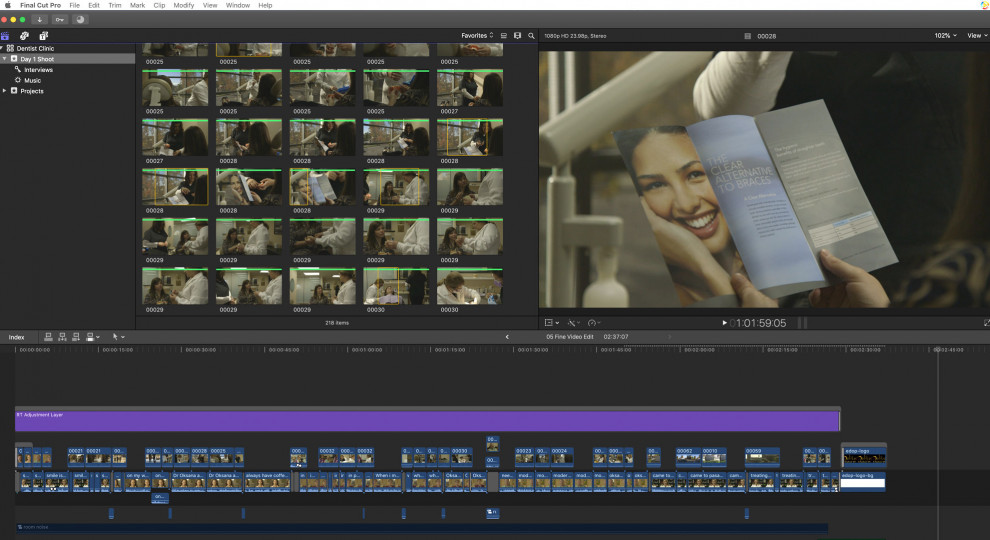Click the audio meters beside timecode

click(x=802, y=323)
